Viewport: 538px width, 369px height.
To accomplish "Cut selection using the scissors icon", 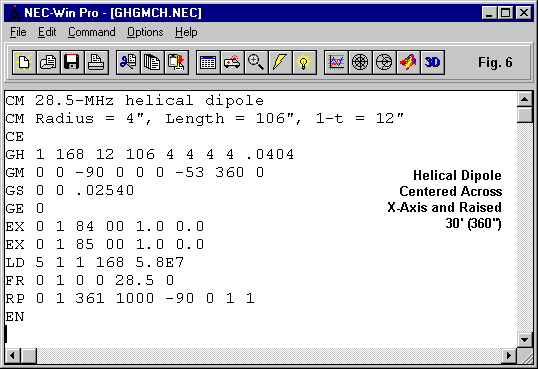I will coord(128,62).
